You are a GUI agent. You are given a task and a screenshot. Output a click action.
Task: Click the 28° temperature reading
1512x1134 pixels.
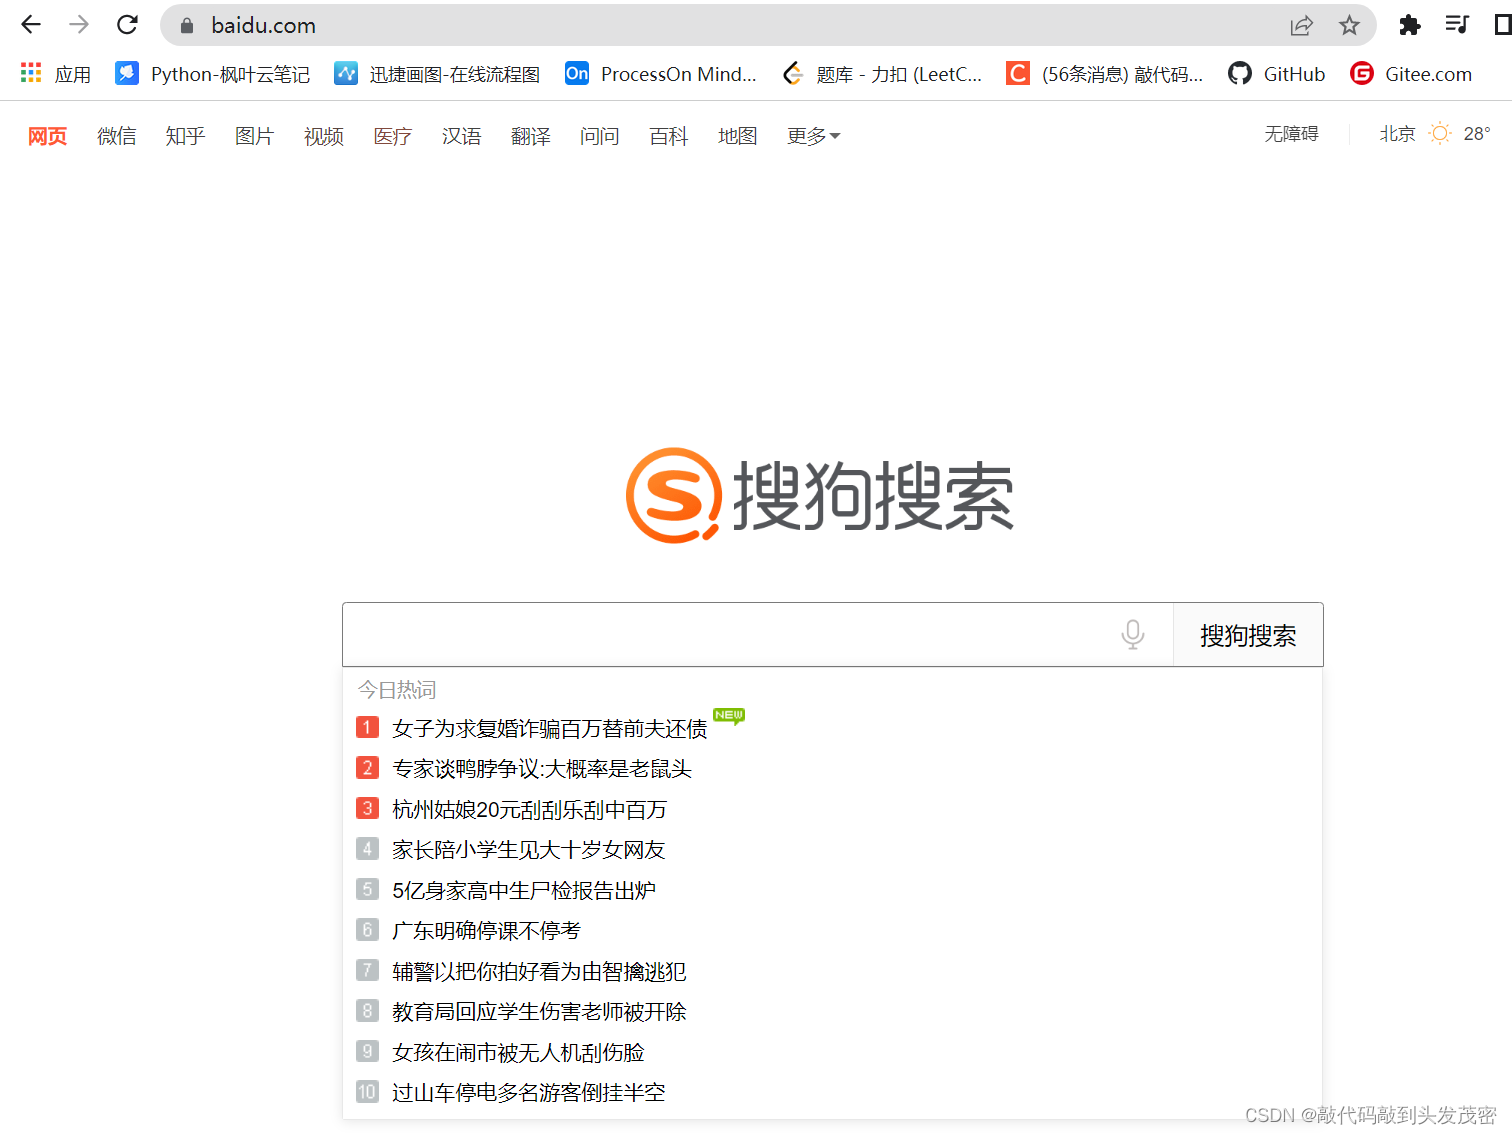1477,134
